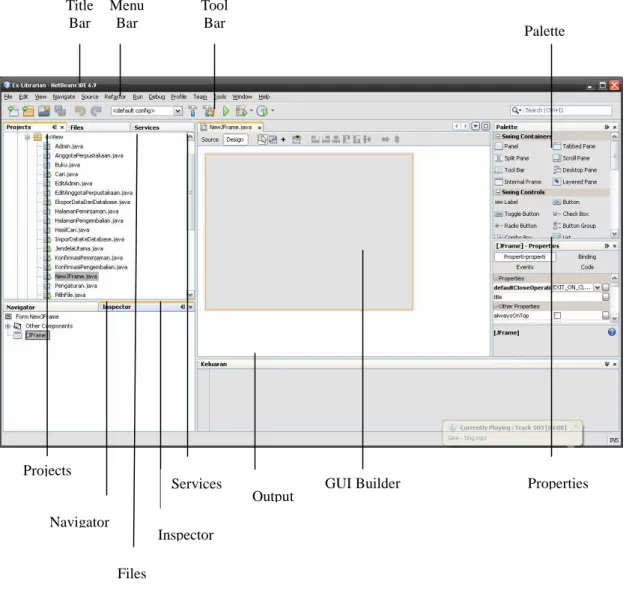Open the Binding properties tab
This screenshot has height=594, width=626.
pos(587,257)
